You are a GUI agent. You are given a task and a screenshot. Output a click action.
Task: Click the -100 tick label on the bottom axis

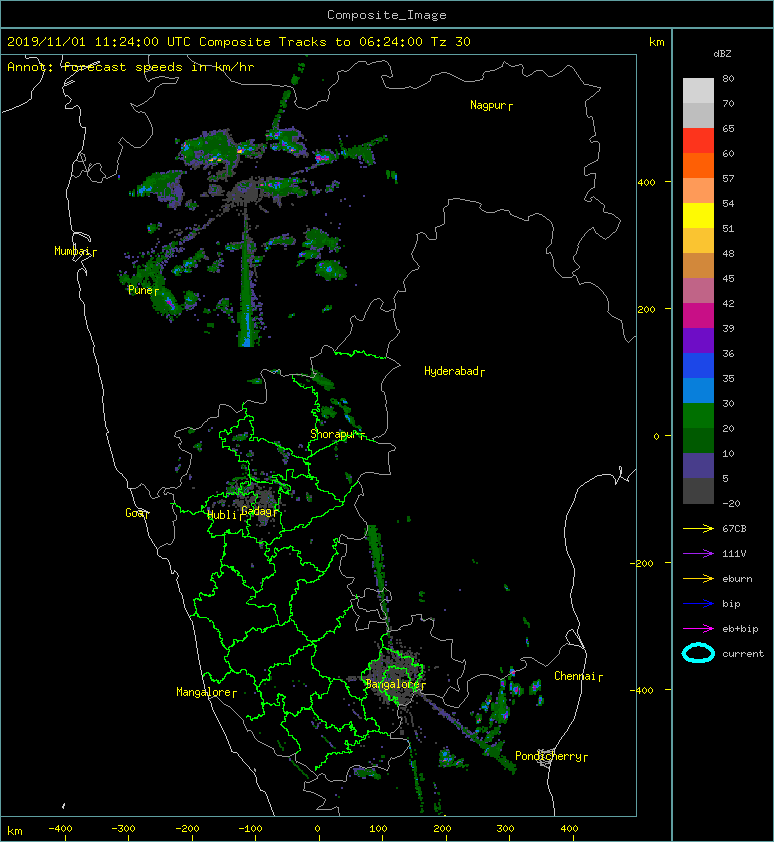click(x=250, y=829)
